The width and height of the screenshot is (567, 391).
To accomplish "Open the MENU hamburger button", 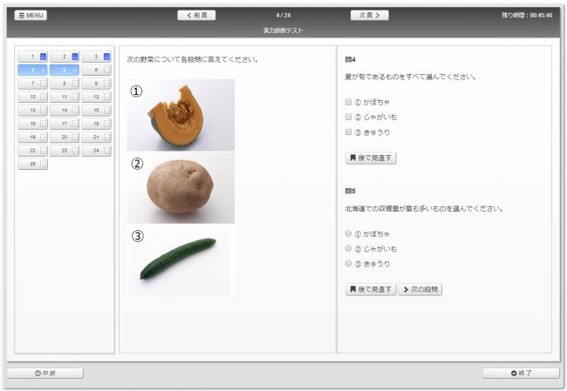I will (x=31, y=15).
